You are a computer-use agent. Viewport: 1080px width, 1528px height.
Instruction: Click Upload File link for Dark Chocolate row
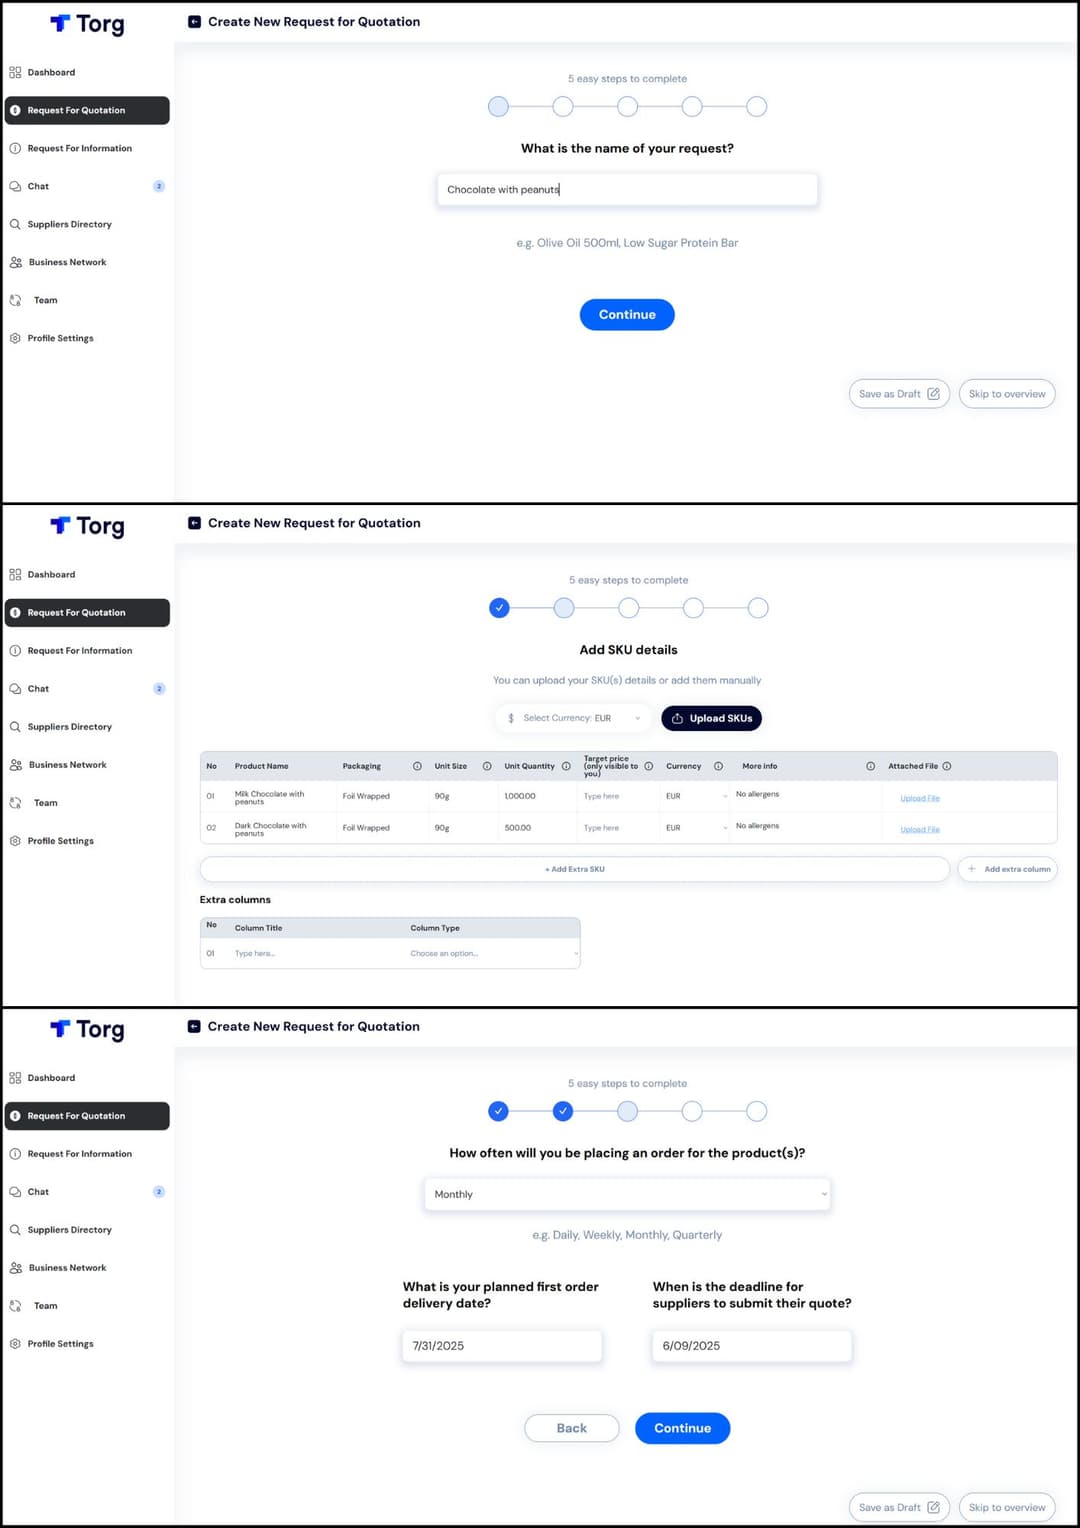919,829
